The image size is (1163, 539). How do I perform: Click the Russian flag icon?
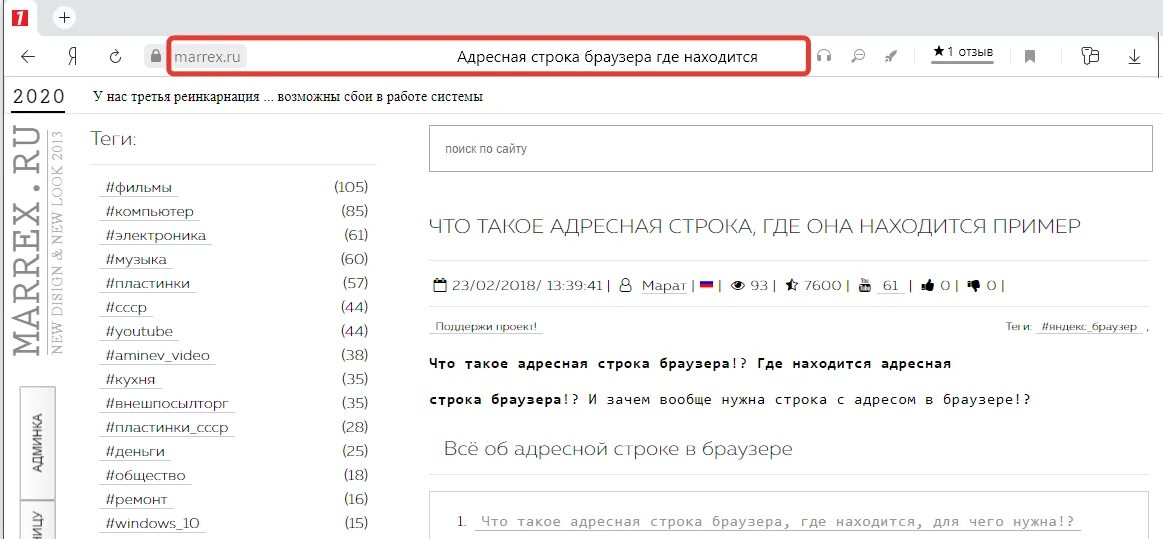tap(706, 285)
